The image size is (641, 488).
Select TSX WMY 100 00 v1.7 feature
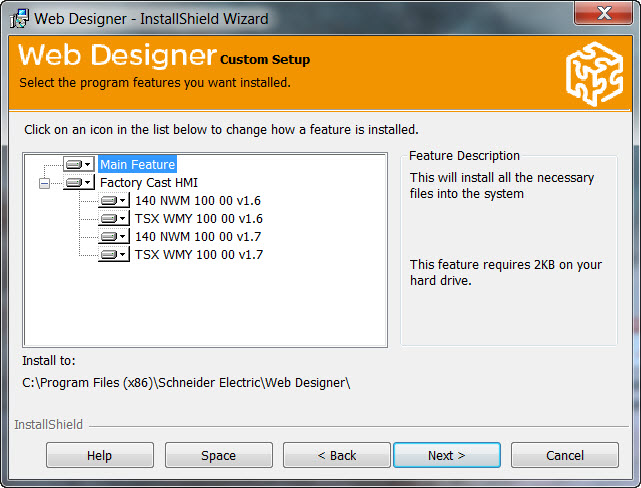(x=199, y=254)
